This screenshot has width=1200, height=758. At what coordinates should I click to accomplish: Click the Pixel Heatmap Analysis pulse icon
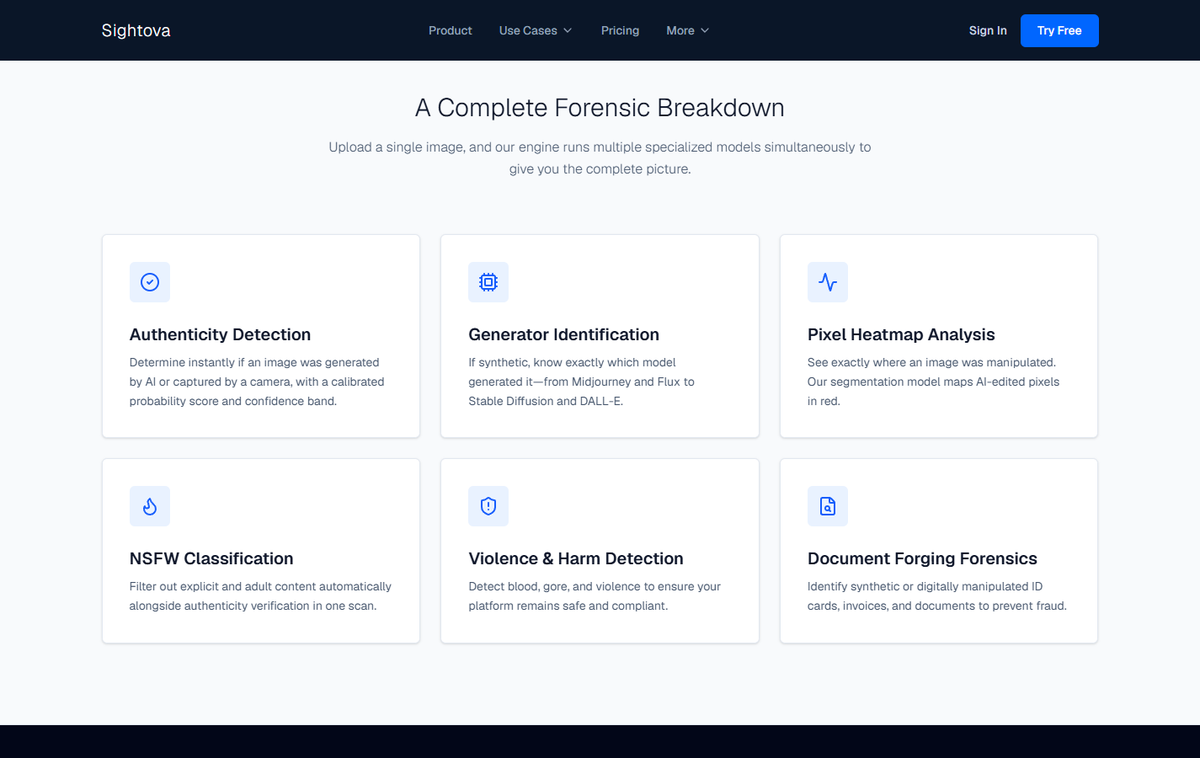828,282
